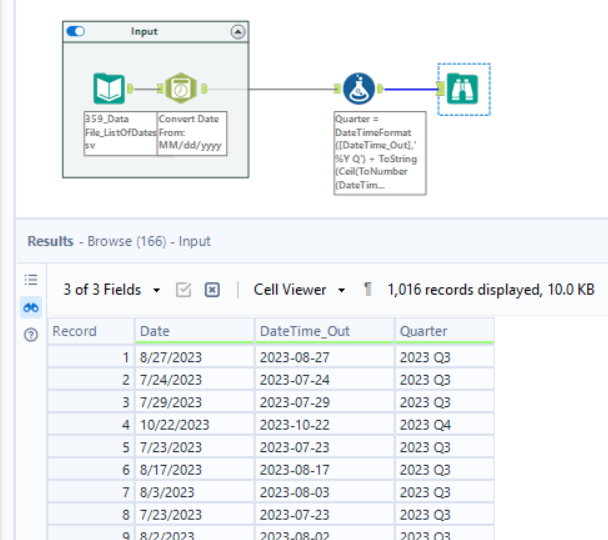The height and width of the screenshot is (540, 608).
Task: Click the 359_Data File_ListOfDates annotation
Action: pyautogui.click(x=121, y=133)
